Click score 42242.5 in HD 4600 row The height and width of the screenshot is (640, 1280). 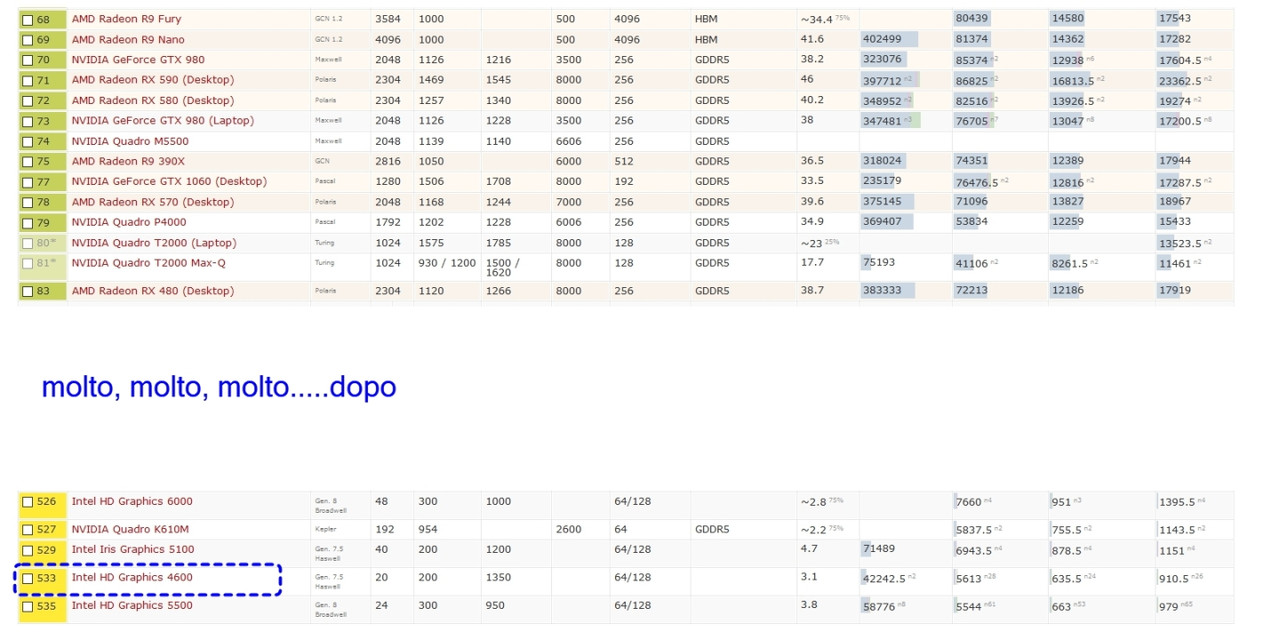tap(885, 578)
